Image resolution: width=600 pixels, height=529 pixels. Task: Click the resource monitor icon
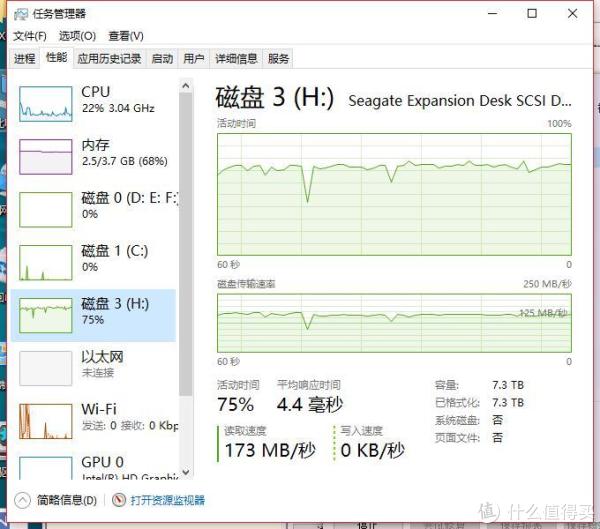click(x=119, y=500)
